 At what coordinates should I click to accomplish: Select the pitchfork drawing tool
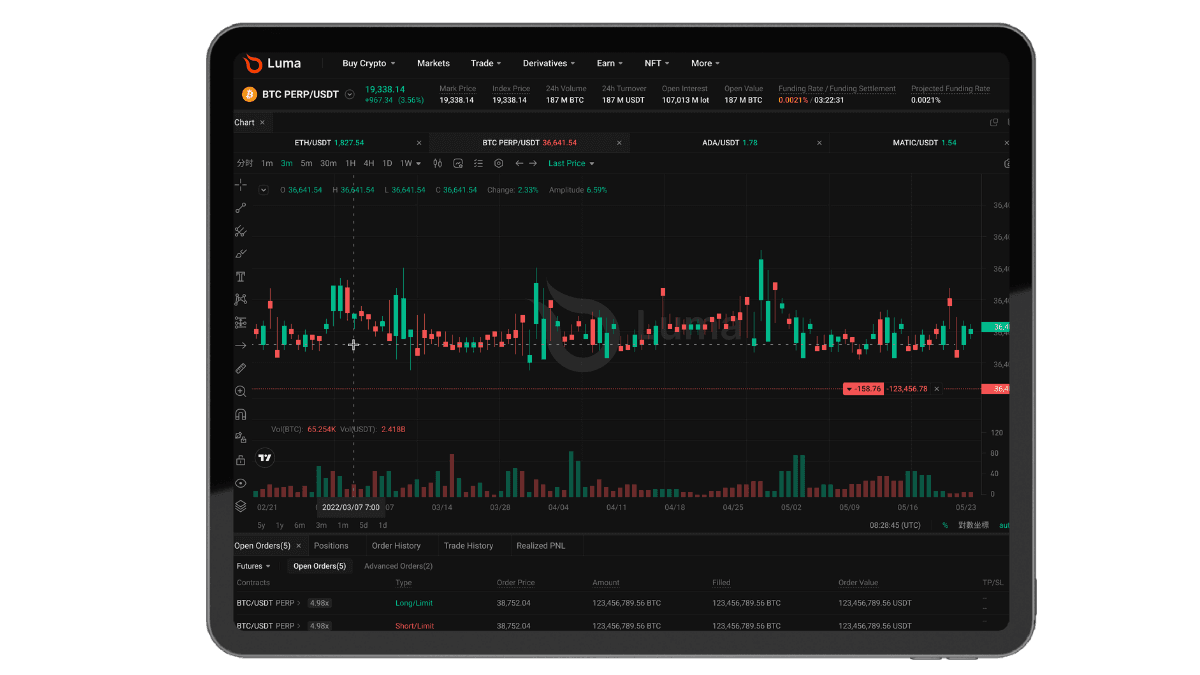(240, 231)
